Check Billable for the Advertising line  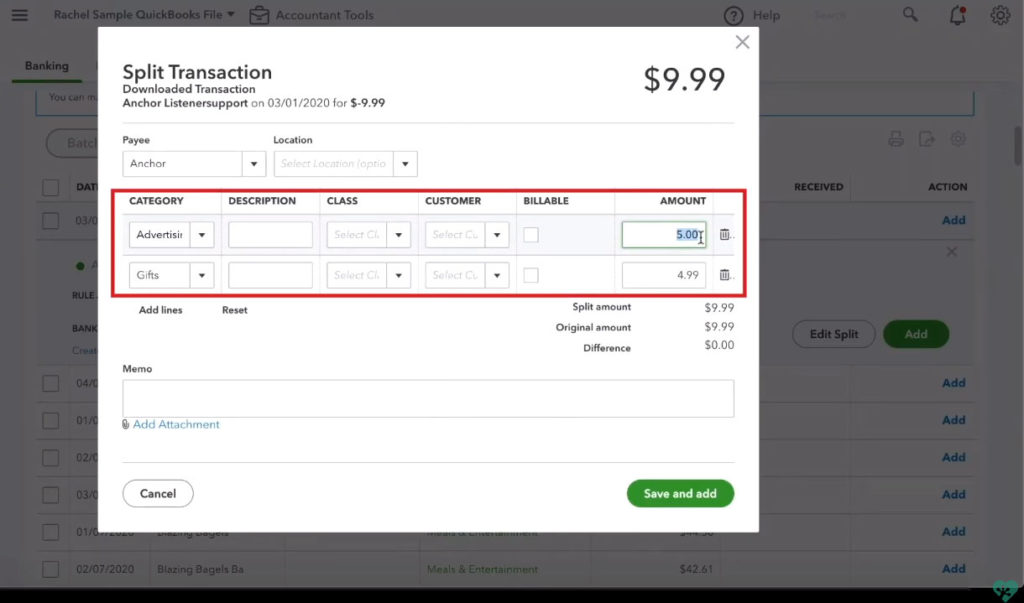[x=531, y=235]
